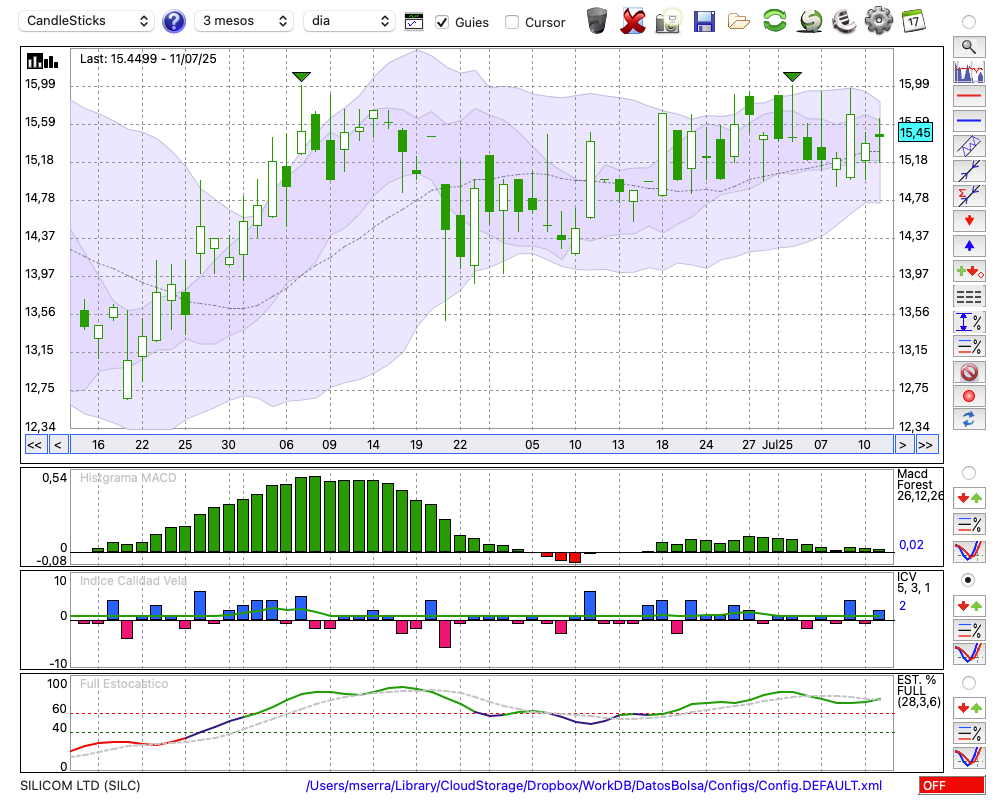This screenshot has width=1000, height=800.
Task: Click the volume profile chart tool icon
Action: click(x=969, y=71)
